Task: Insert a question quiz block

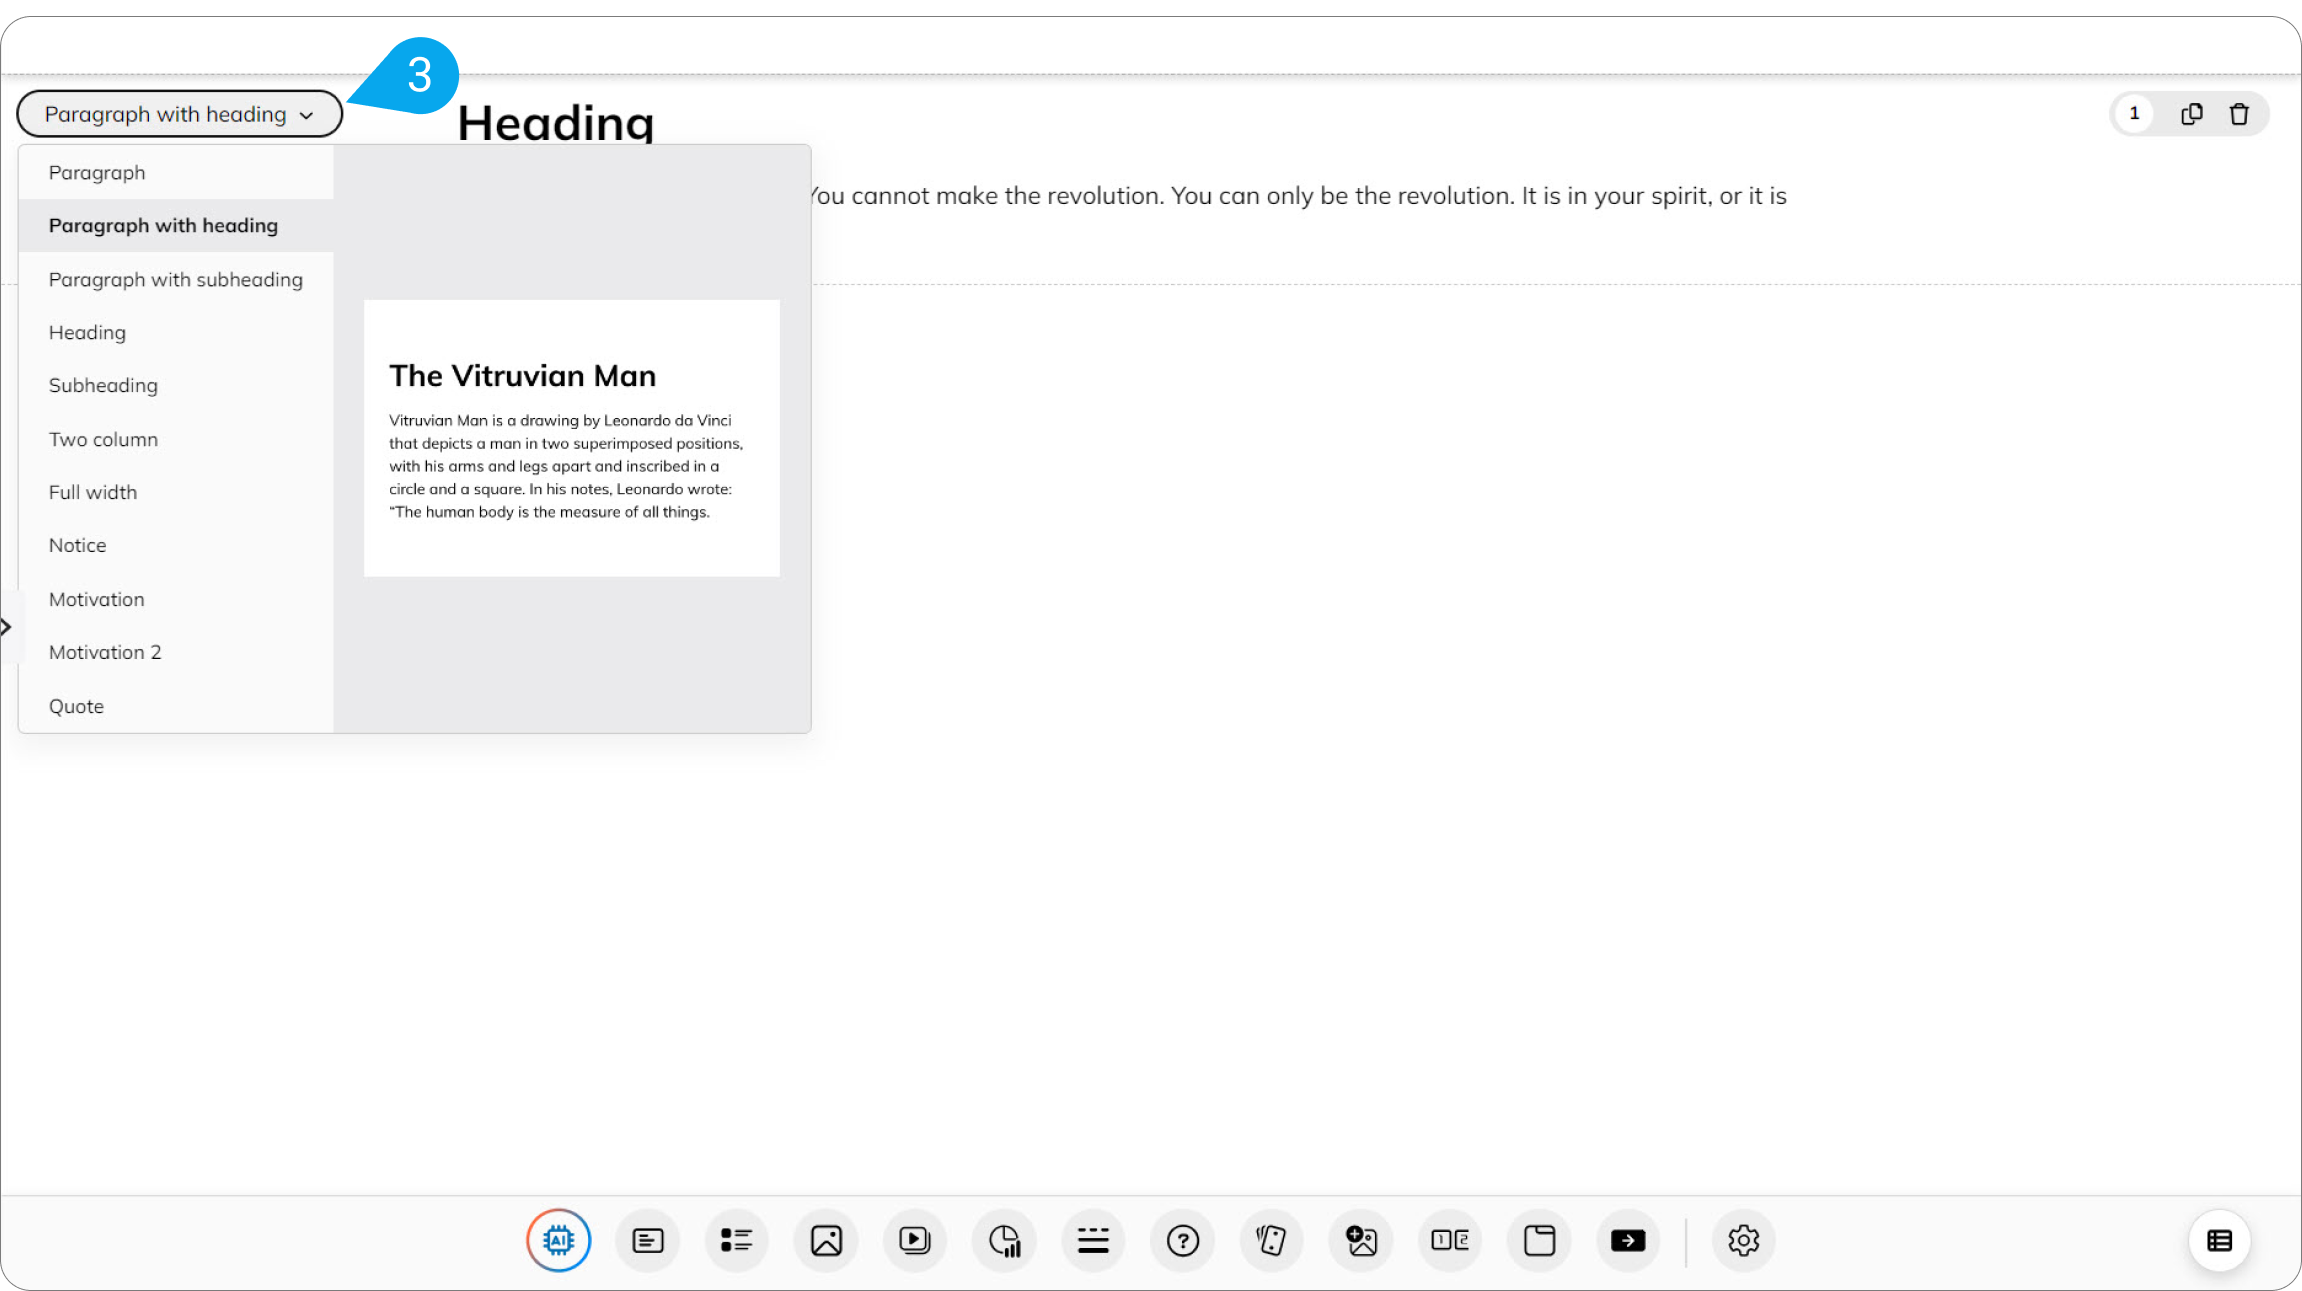Action: pyautogui.click(x=1183, y=1240)
